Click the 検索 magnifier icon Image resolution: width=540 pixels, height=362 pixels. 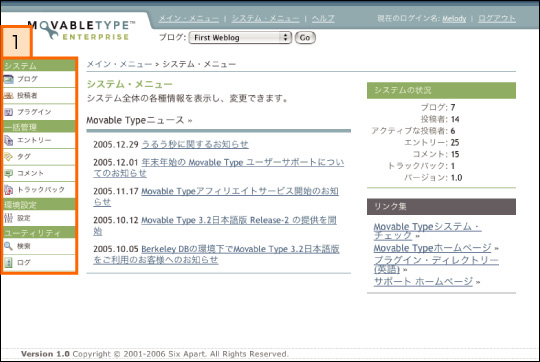(9, 246)
